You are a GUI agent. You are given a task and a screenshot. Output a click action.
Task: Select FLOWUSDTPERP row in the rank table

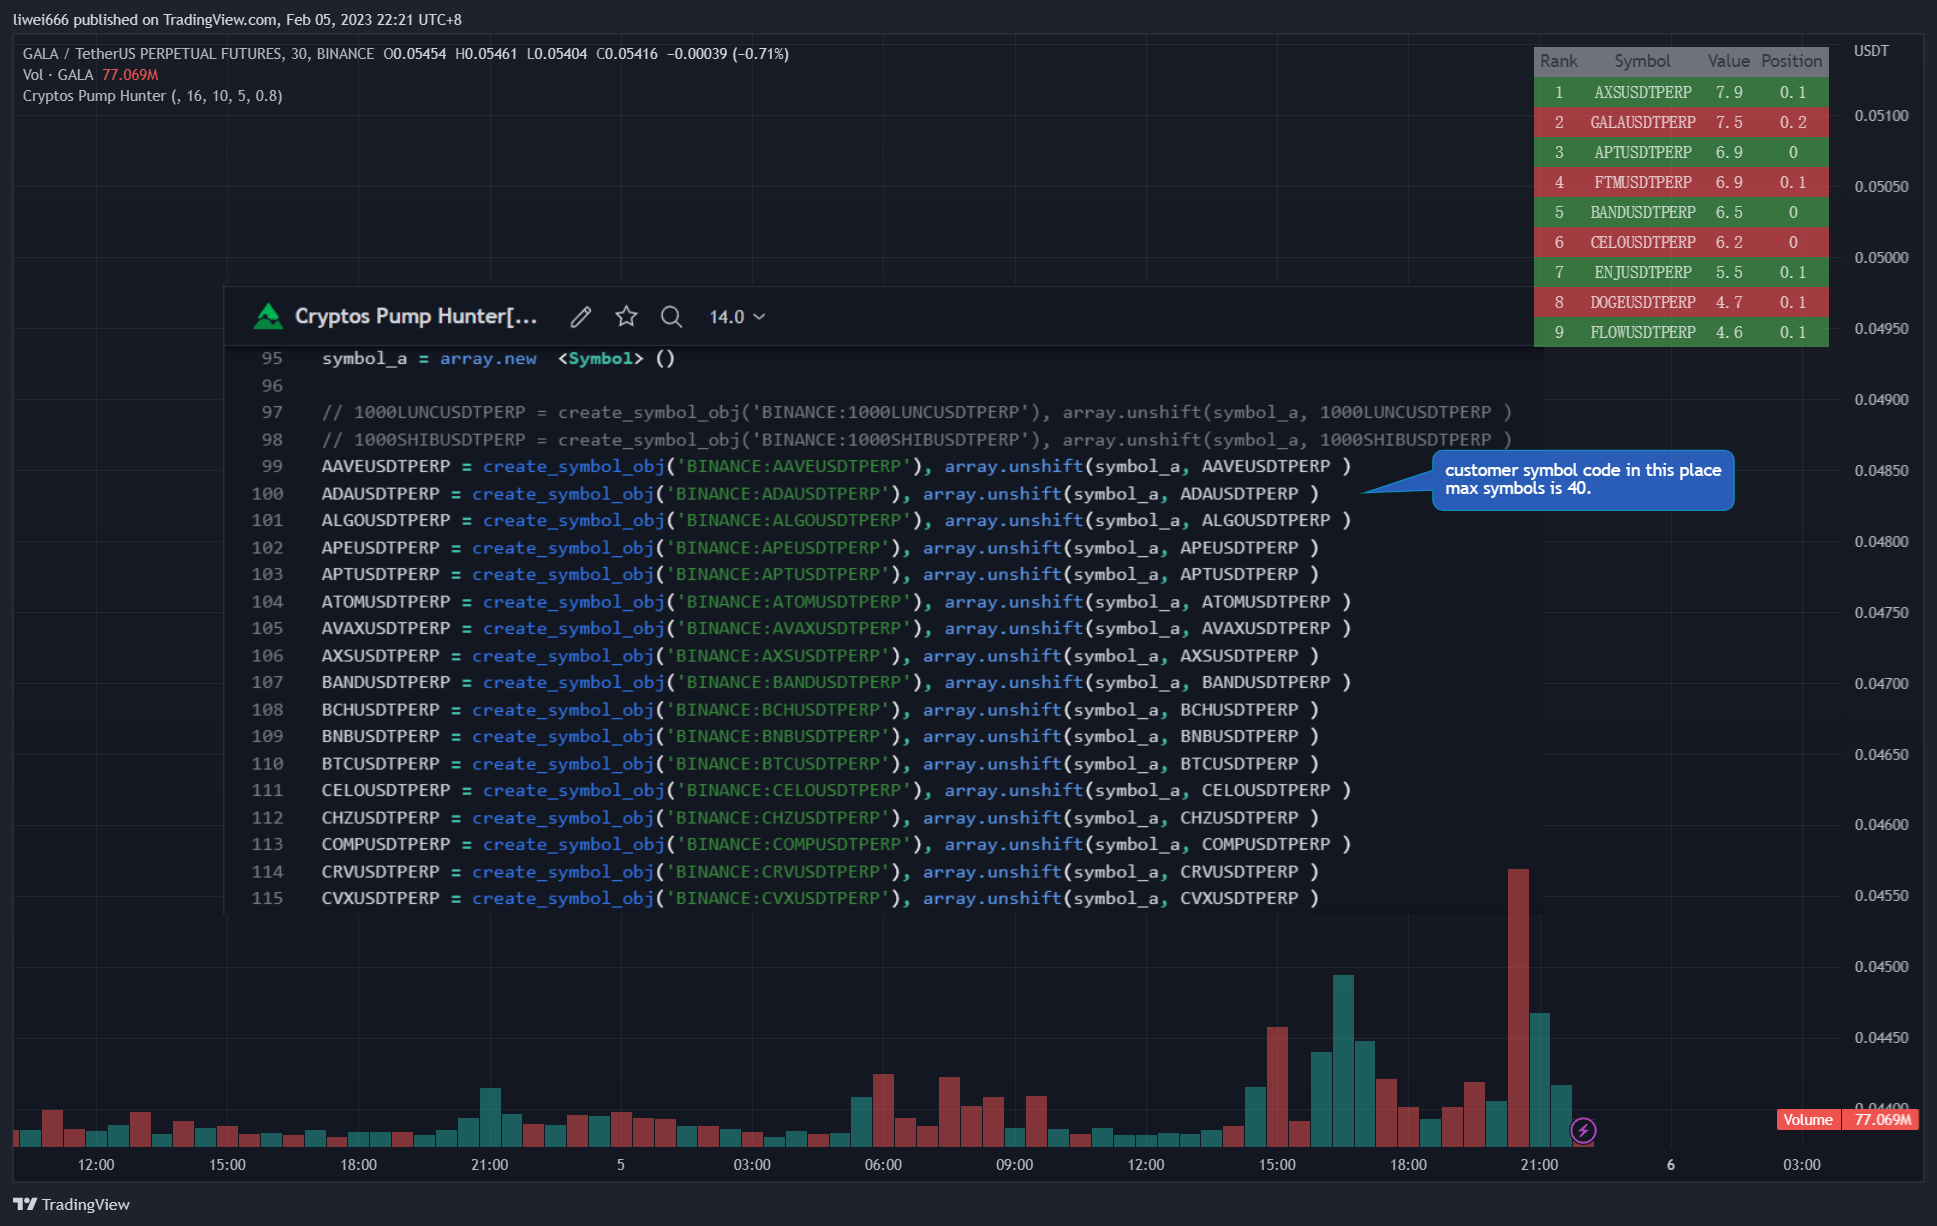pyautogui.click(x=1681, y=332)
